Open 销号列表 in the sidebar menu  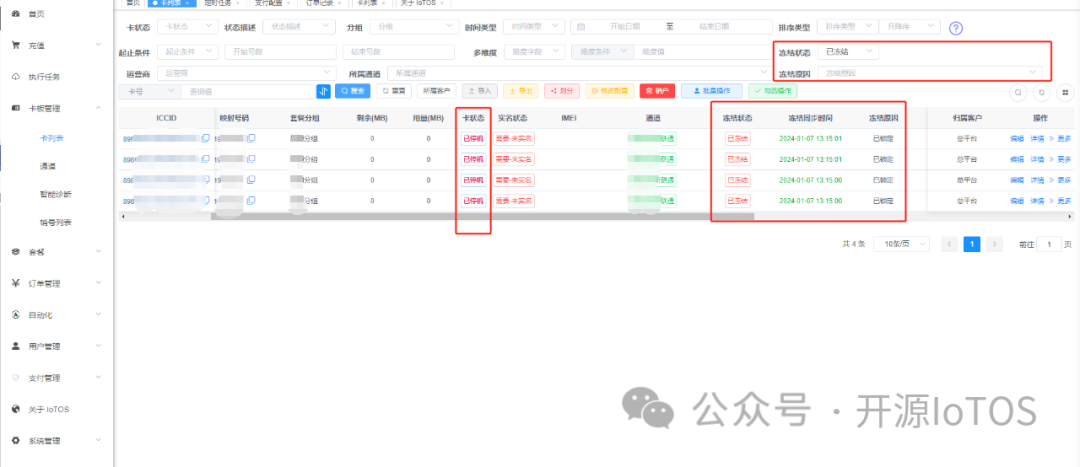pyautogui.click(x=56, y=222)
